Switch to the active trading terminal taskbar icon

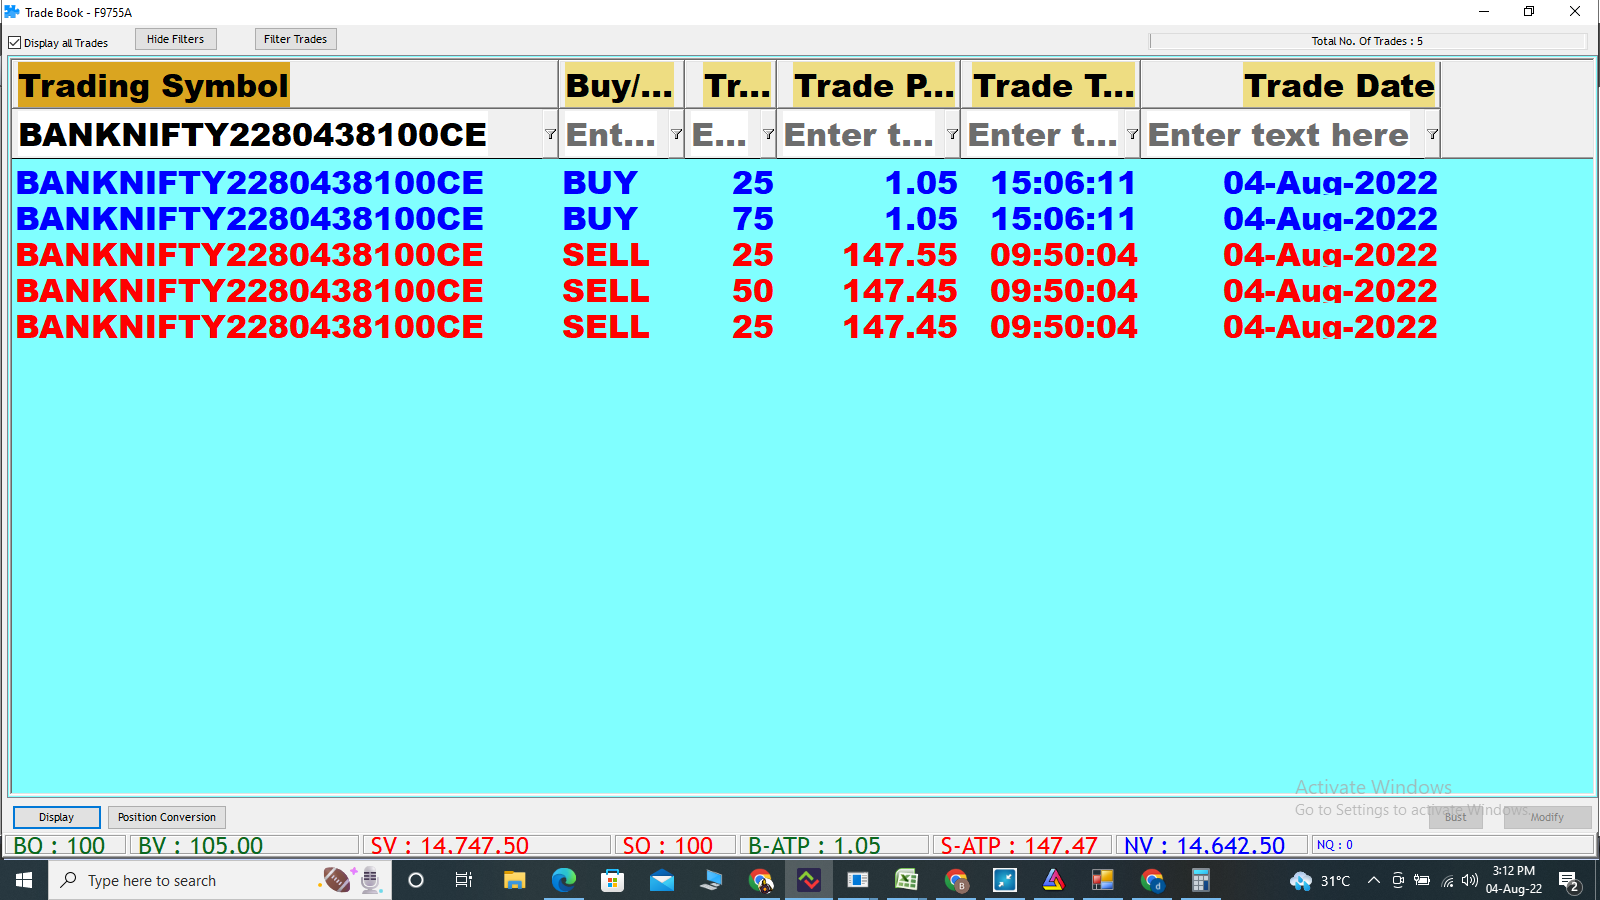click(x=808, y=880)
